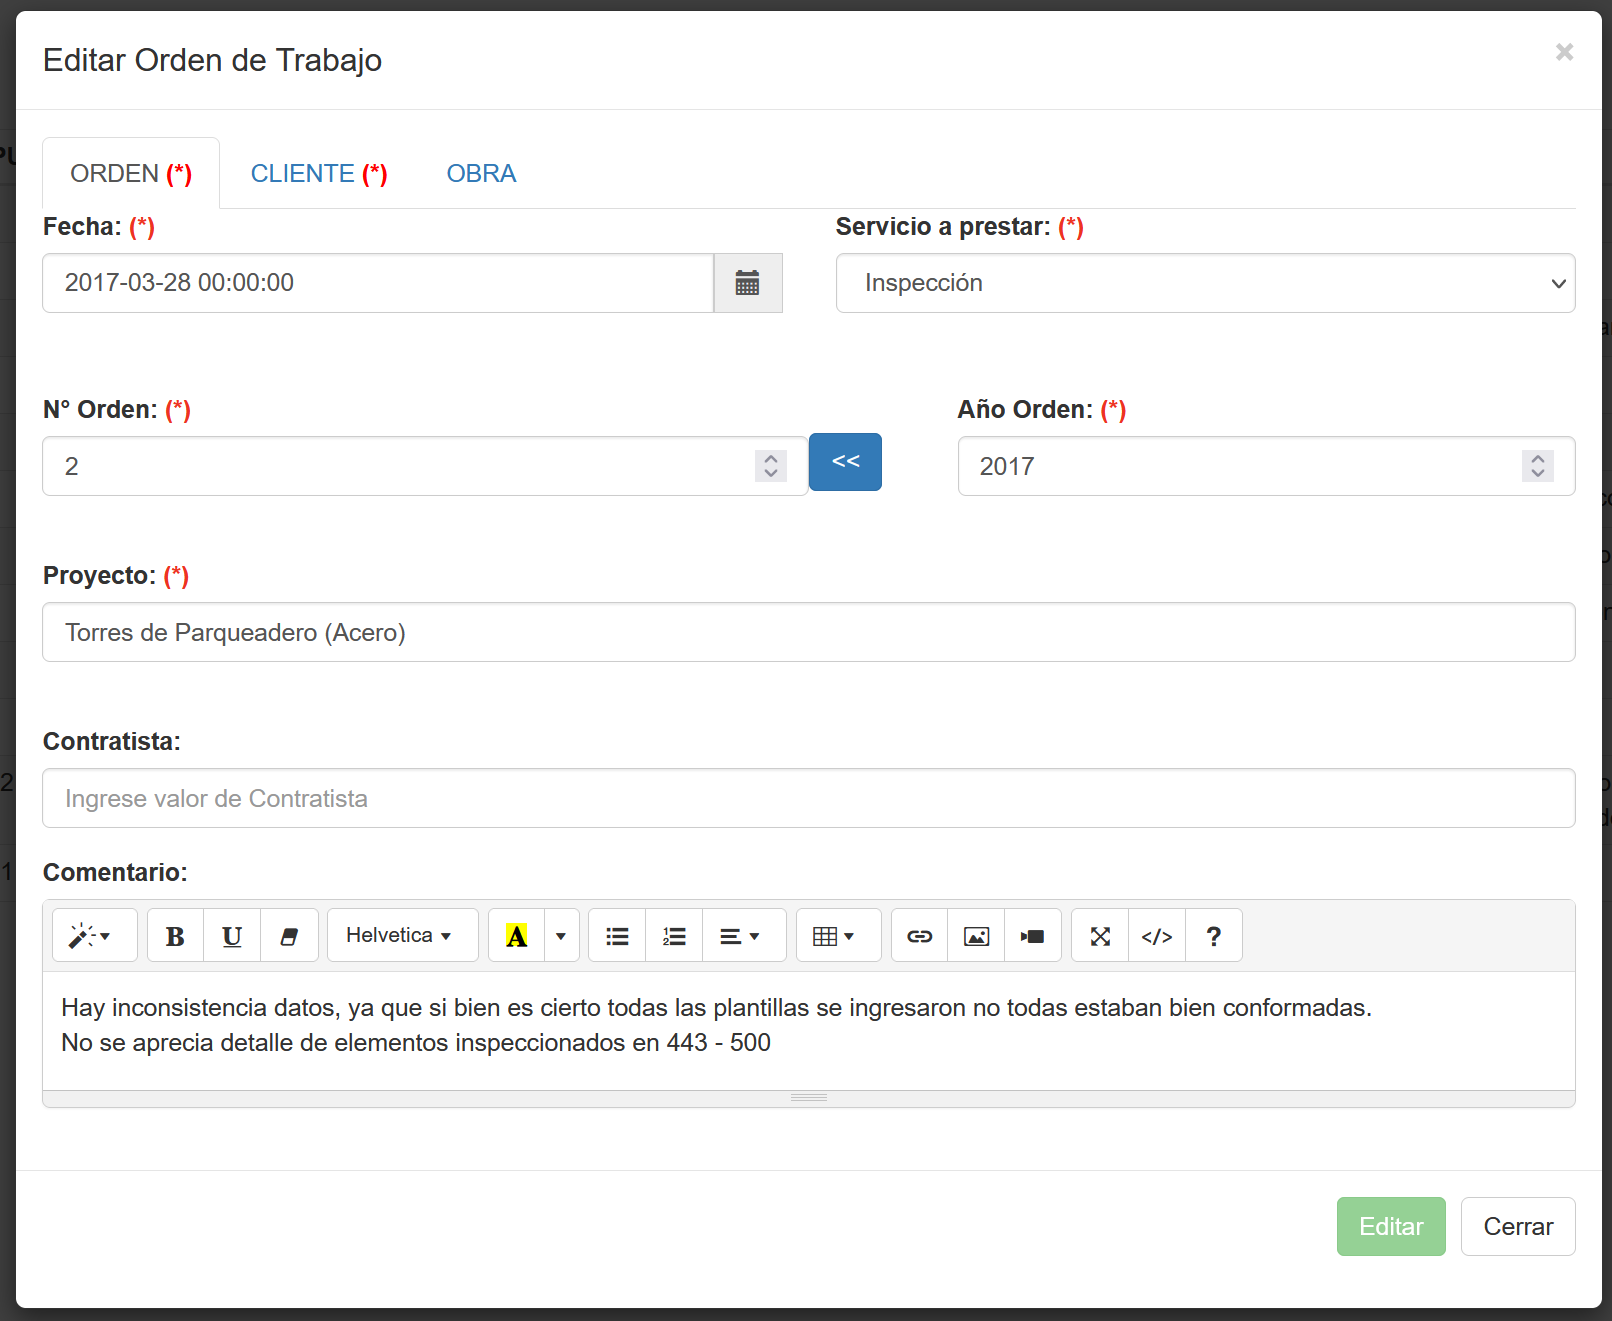The height and width of the screenshot is (1321, 1612).
Task: Toggle fullscreen mode for the editor
Action: [x=1100, y=936]
